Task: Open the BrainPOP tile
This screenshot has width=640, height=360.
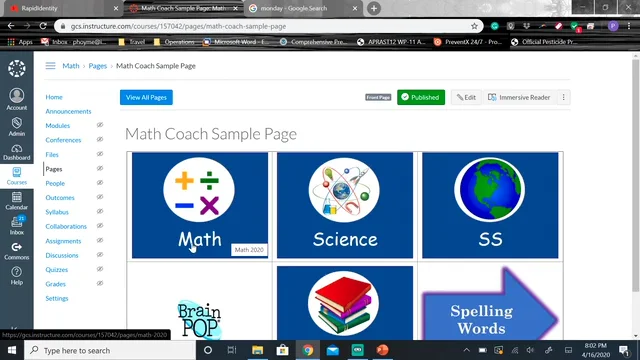Action: [x=200, y=320]
